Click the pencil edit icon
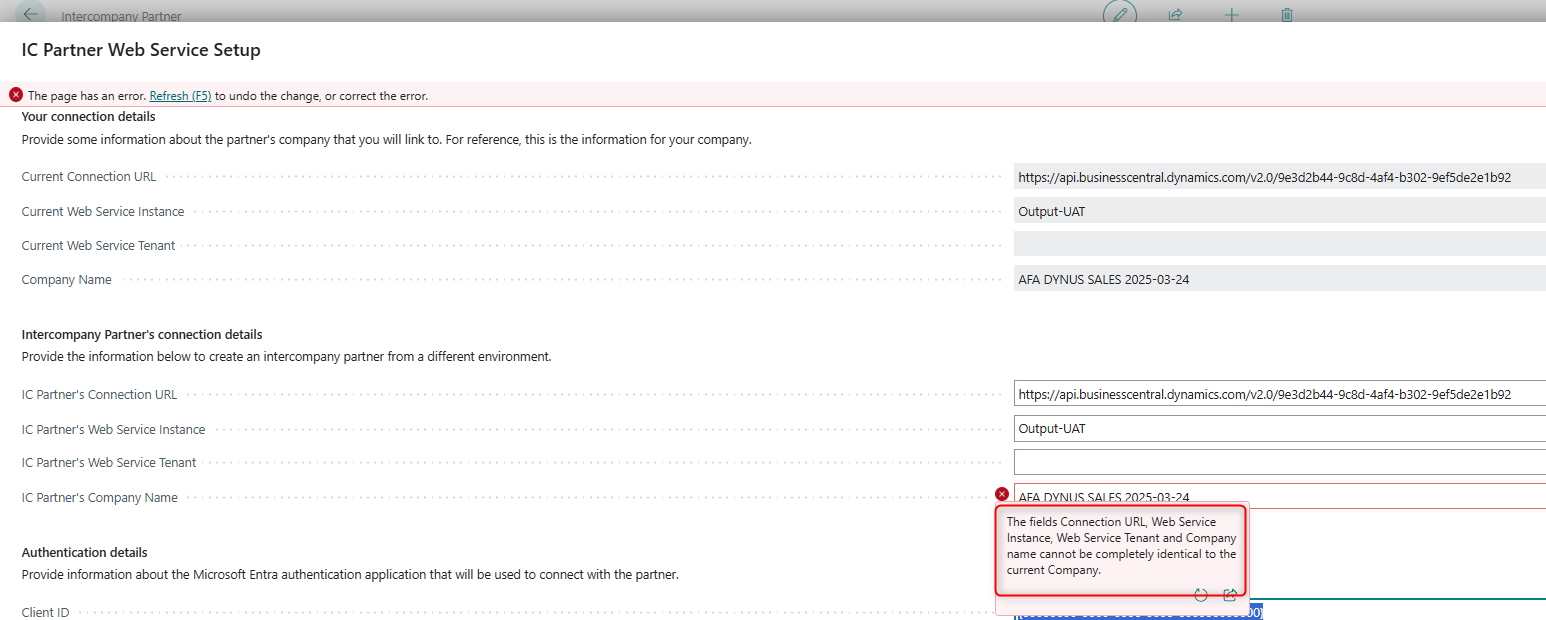The height and width of the screenshot is (620, 1546). click(1120, 14)
